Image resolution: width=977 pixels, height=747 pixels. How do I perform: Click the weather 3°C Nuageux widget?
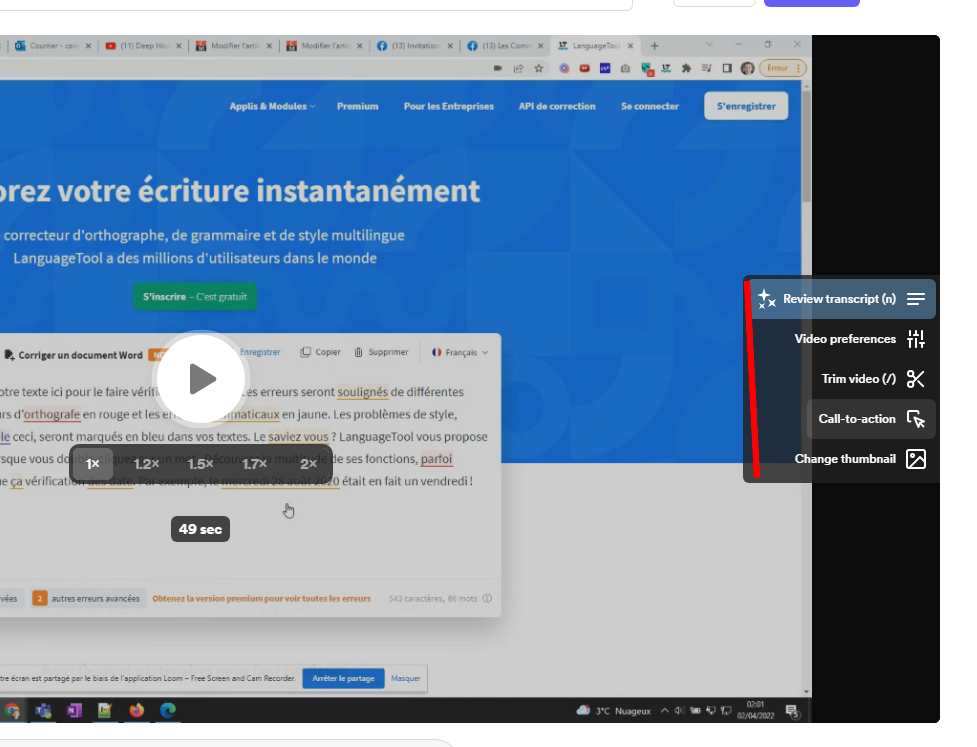click(x=614, y=710)
